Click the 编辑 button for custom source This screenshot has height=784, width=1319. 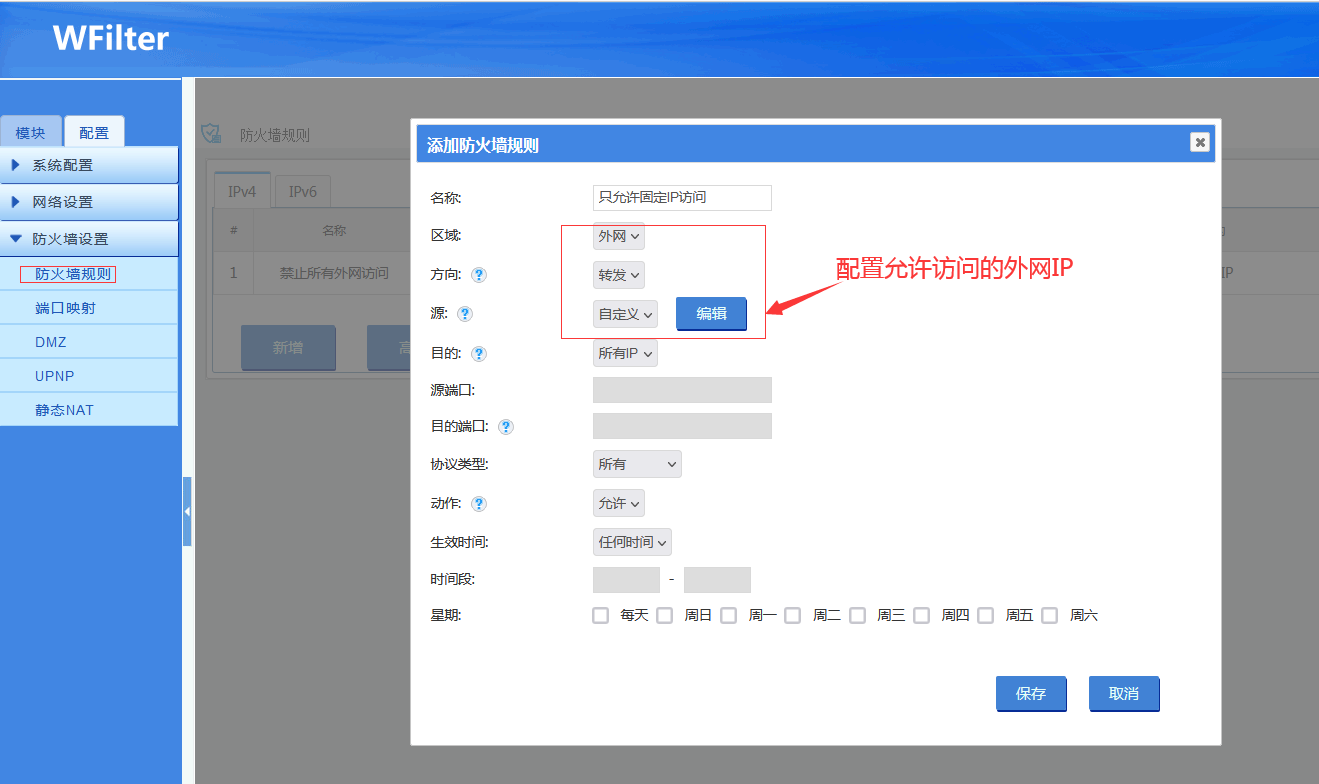(711, 313)
